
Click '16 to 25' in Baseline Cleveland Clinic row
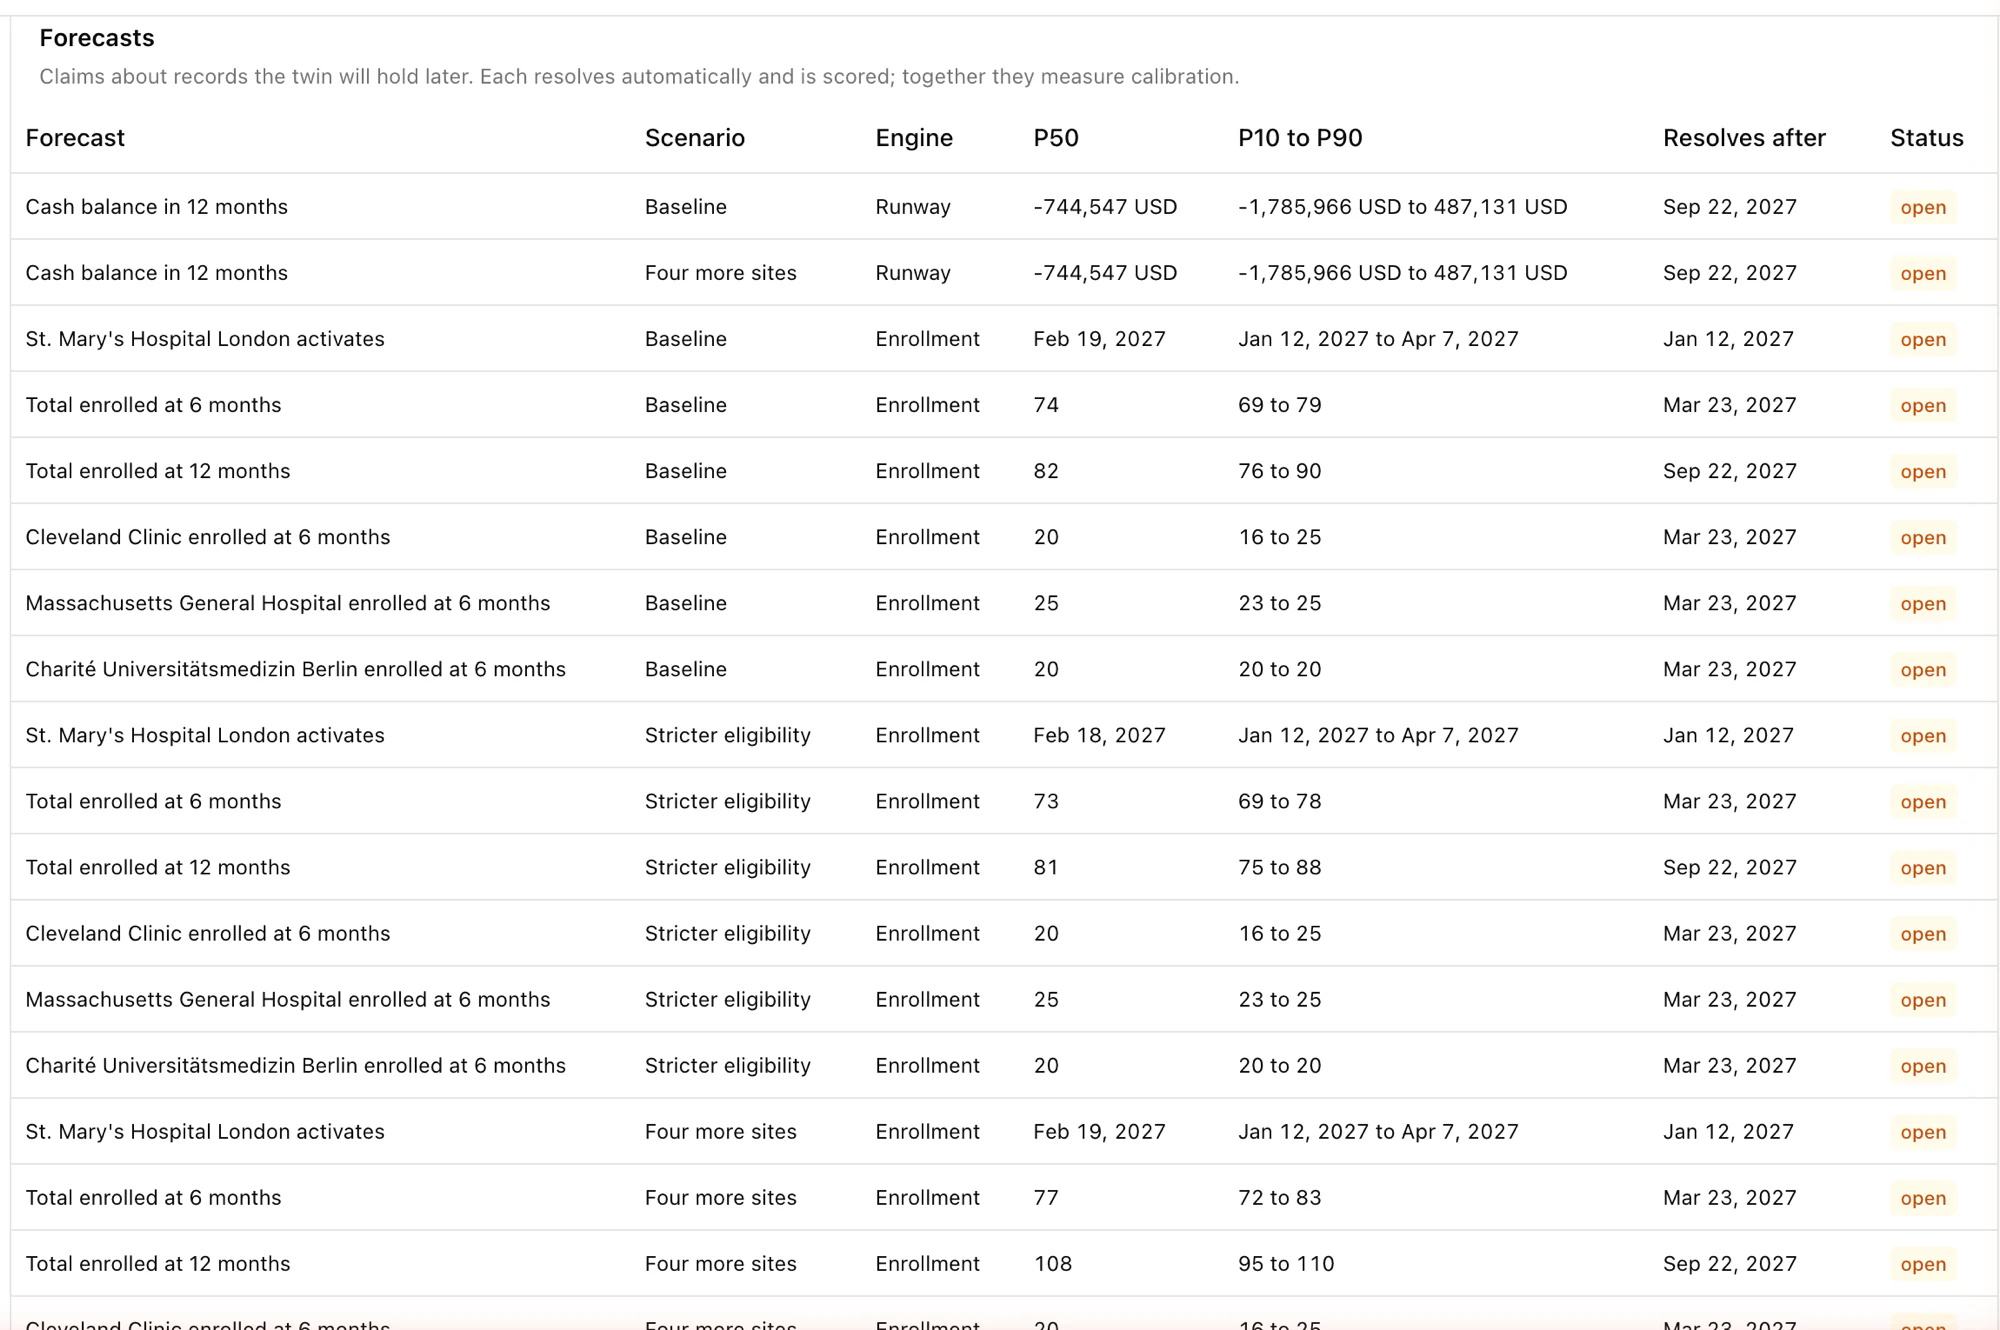click(x=1280, y=537)
